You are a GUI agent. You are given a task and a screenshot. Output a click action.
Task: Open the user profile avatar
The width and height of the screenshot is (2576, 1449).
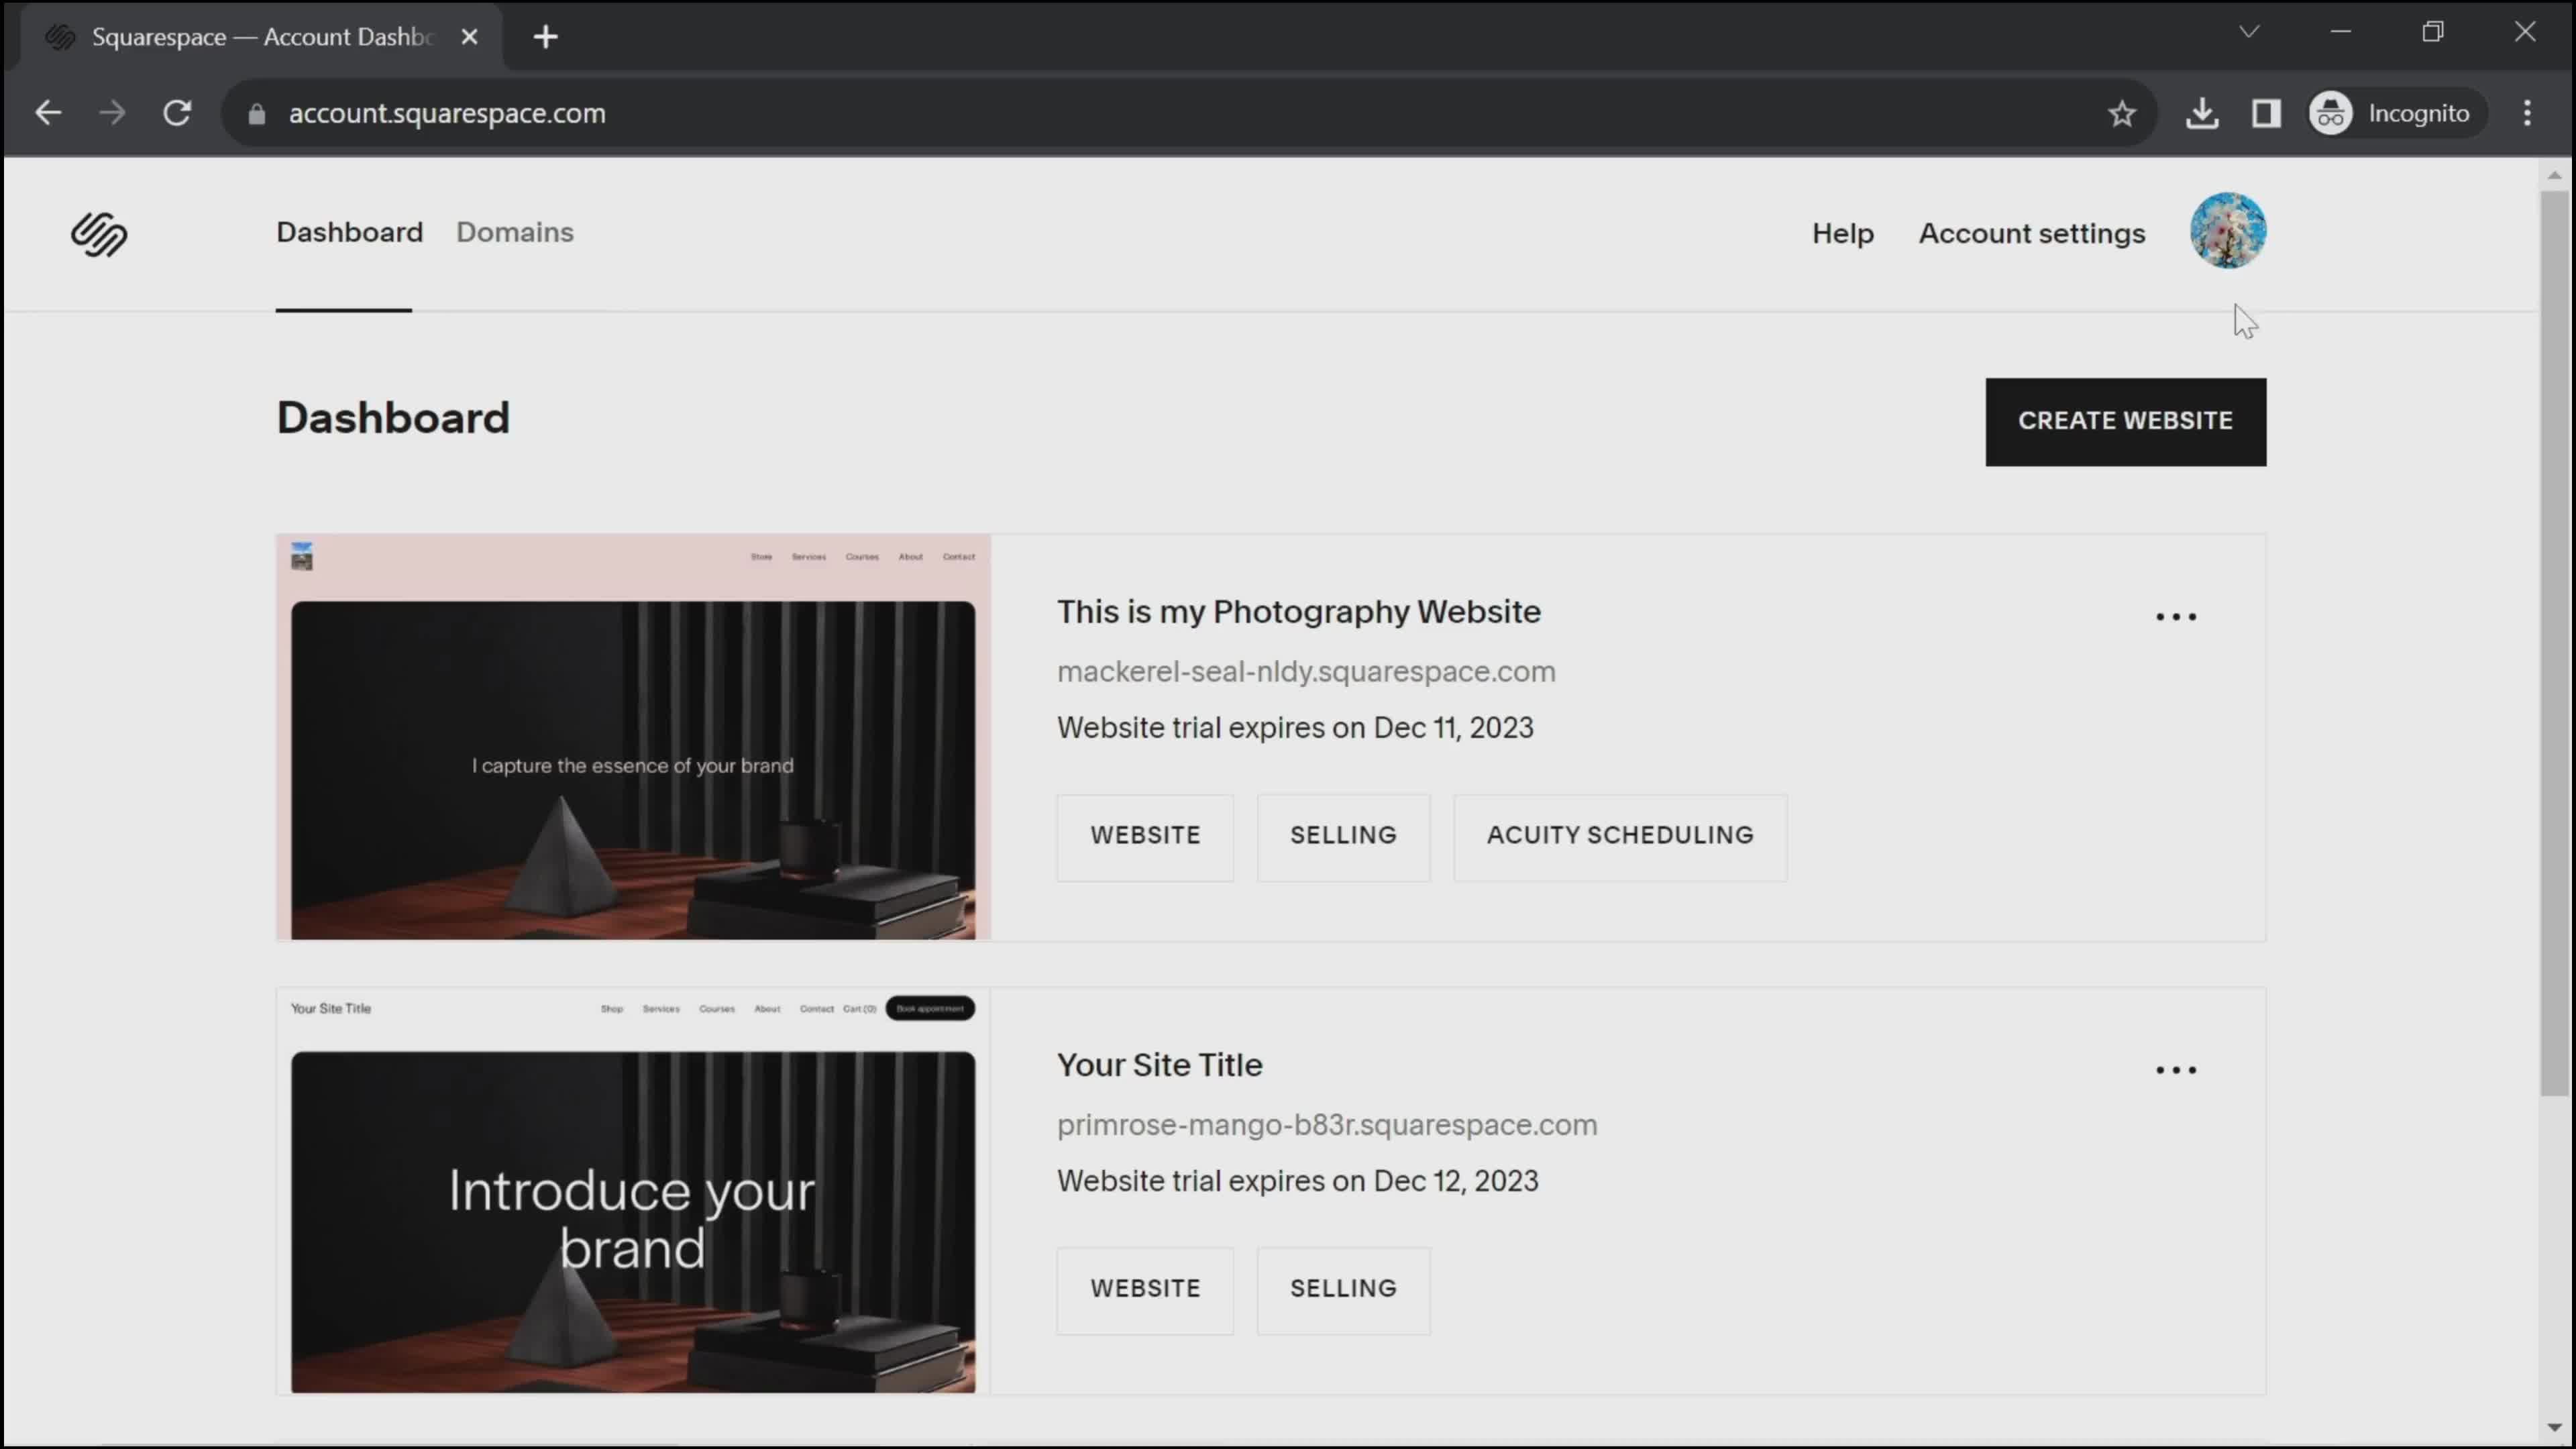coord(2227,231)
